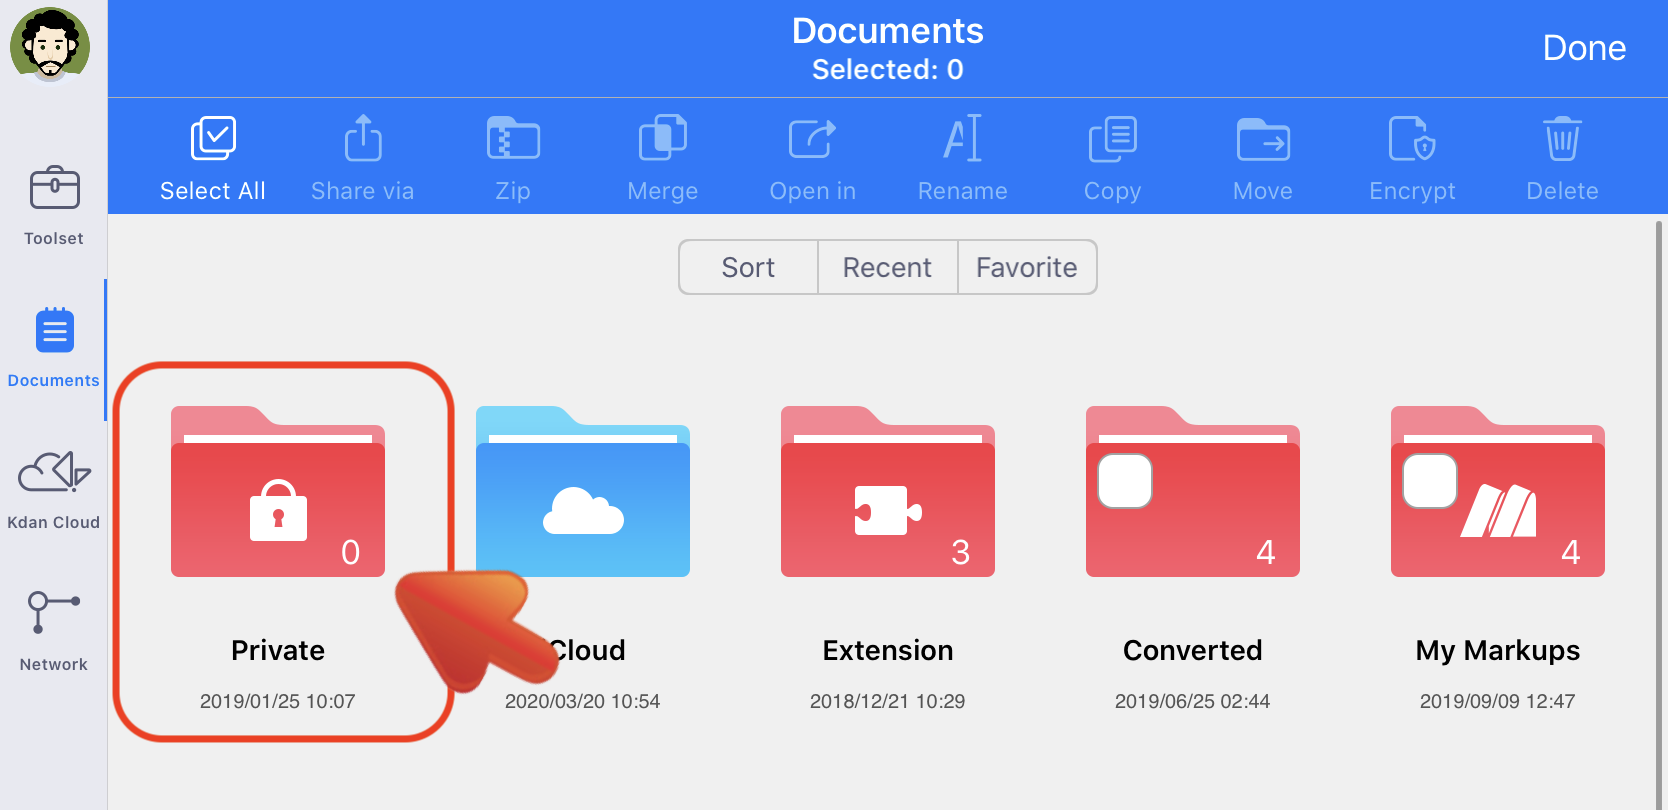Open the user profile avatar
Image resolution: width=1668 pixels, height=810 pixels.
(50, 44)
